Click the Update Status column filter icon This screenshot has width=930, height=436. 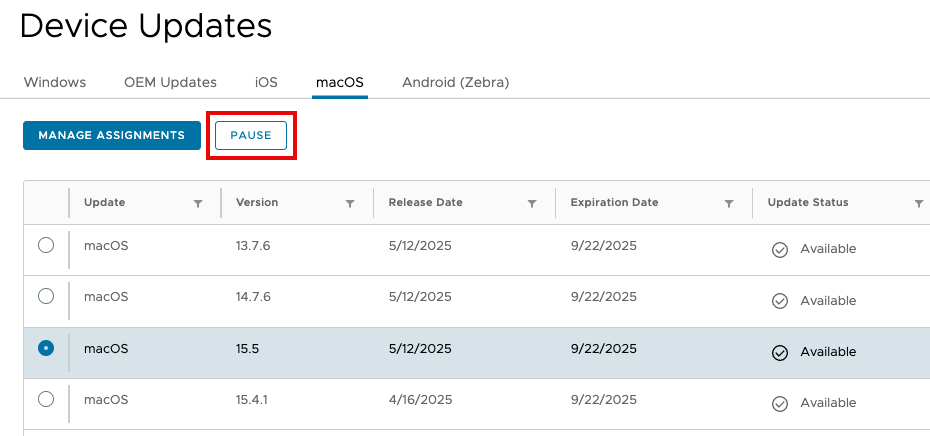pyautogui.click(x=918, y=203)
